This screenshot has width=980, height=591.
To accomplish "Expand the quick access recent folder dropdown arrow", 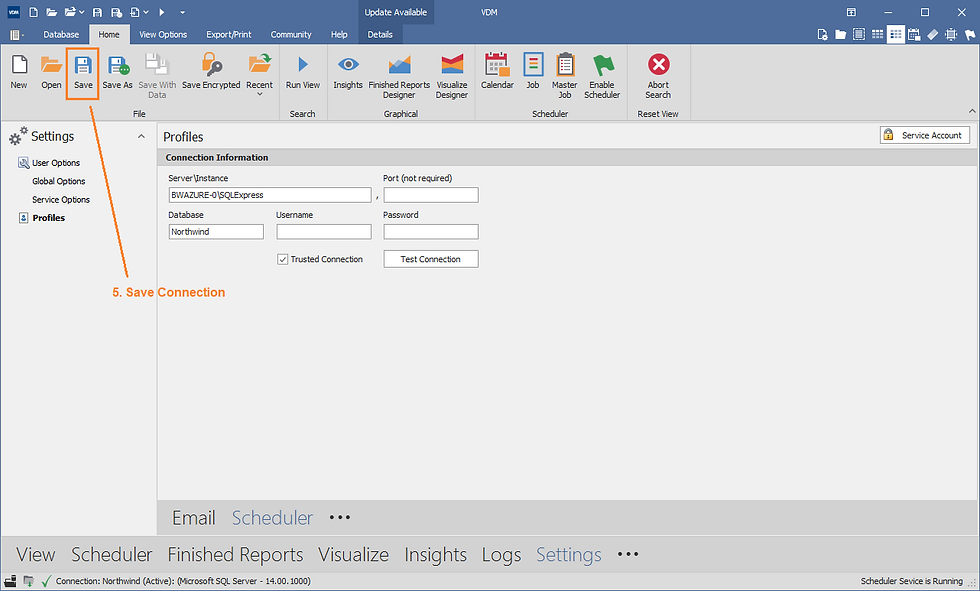I will [x=82, y=12].
